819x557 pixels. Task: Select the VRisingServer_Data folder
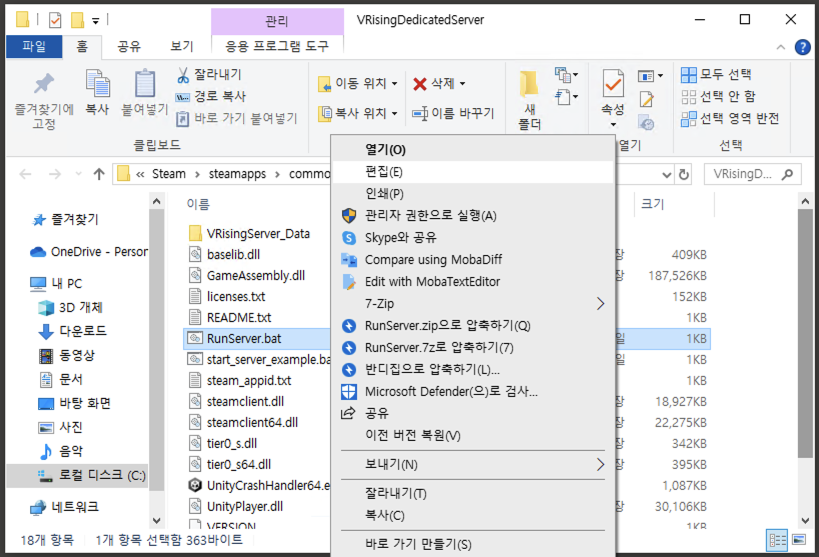(x=249, y=234)
